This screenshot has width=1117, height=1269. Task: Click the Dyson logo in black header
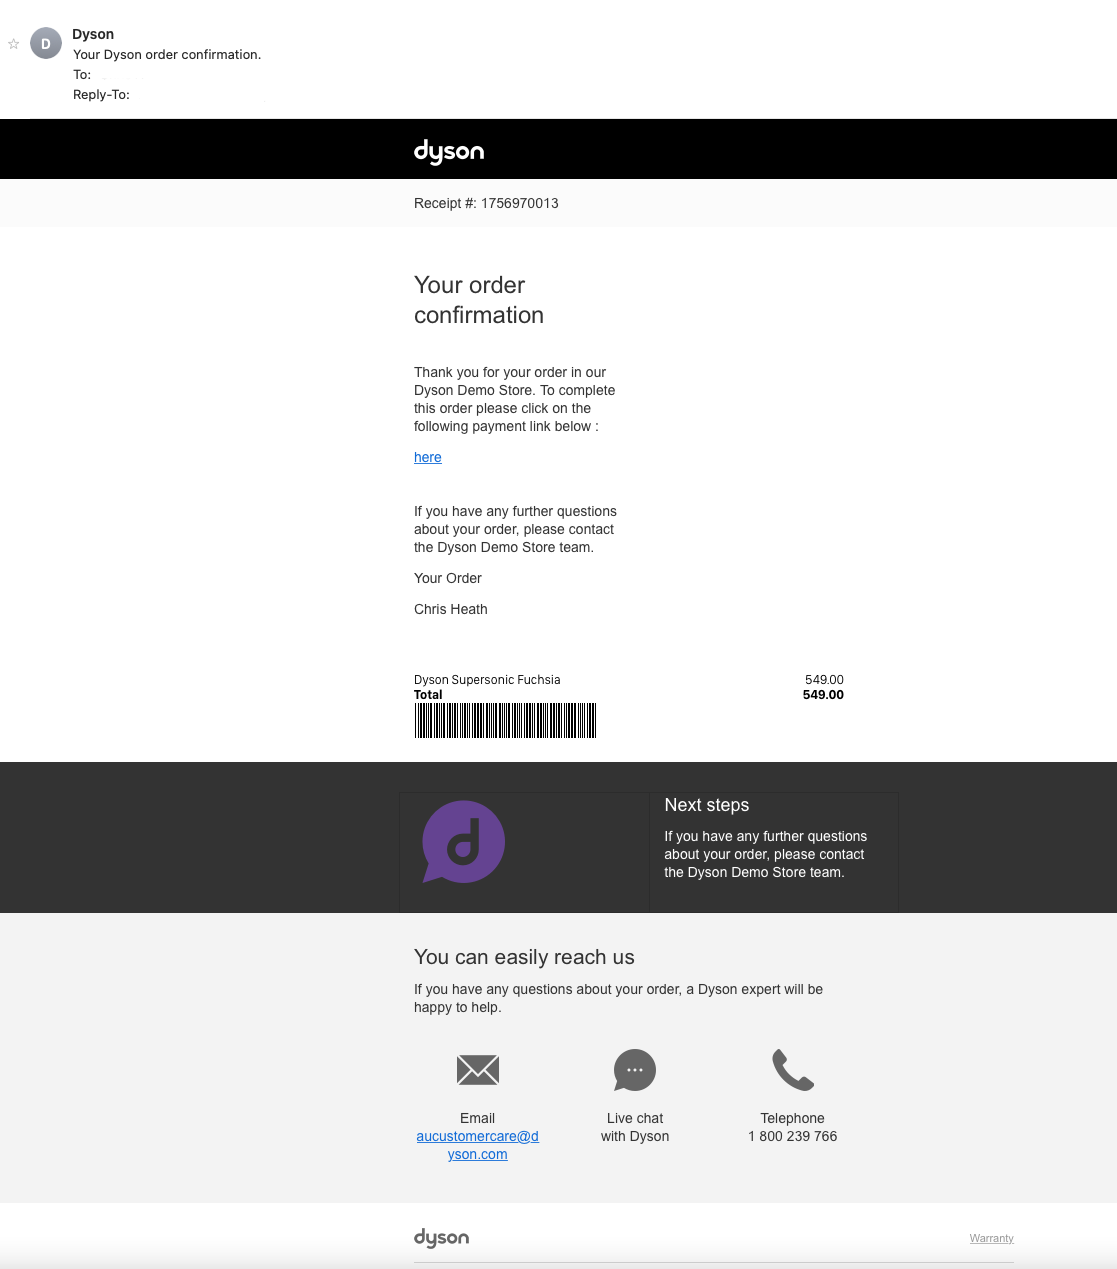click(449, 151)
